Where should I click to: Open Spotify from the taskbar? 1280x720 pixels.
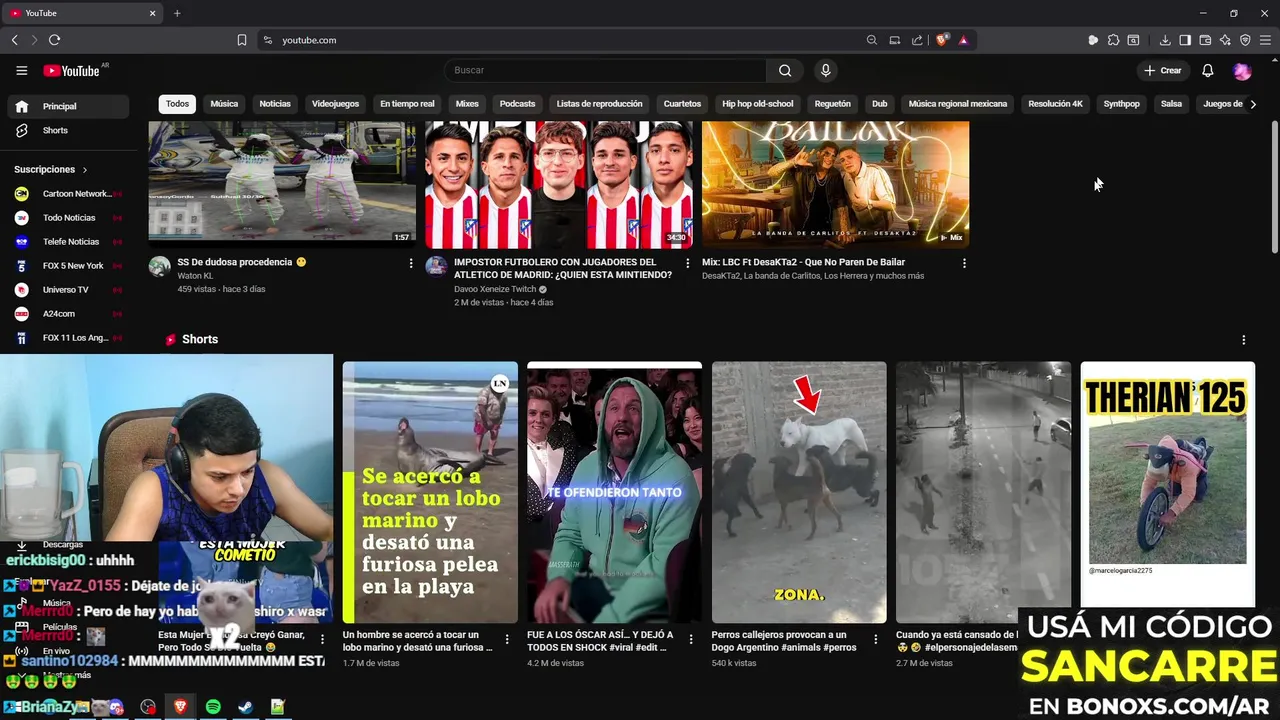click(213, 707)
